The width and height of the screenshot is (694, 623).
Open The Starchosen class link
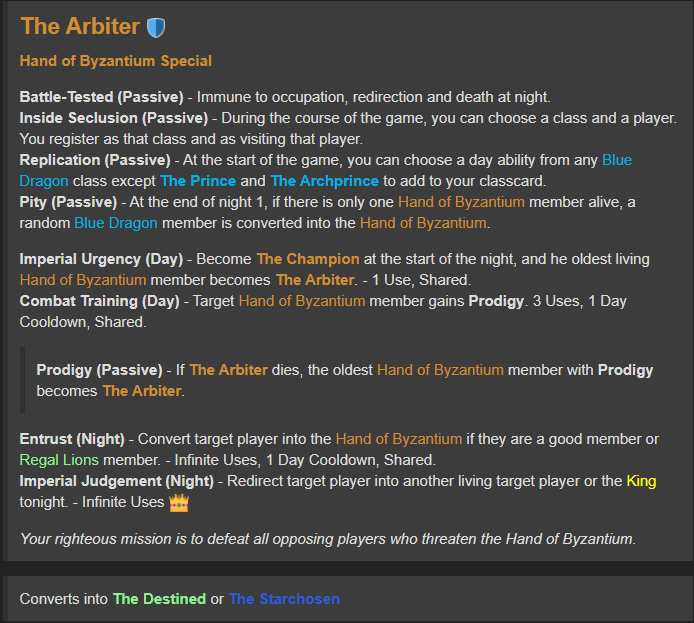284,599
